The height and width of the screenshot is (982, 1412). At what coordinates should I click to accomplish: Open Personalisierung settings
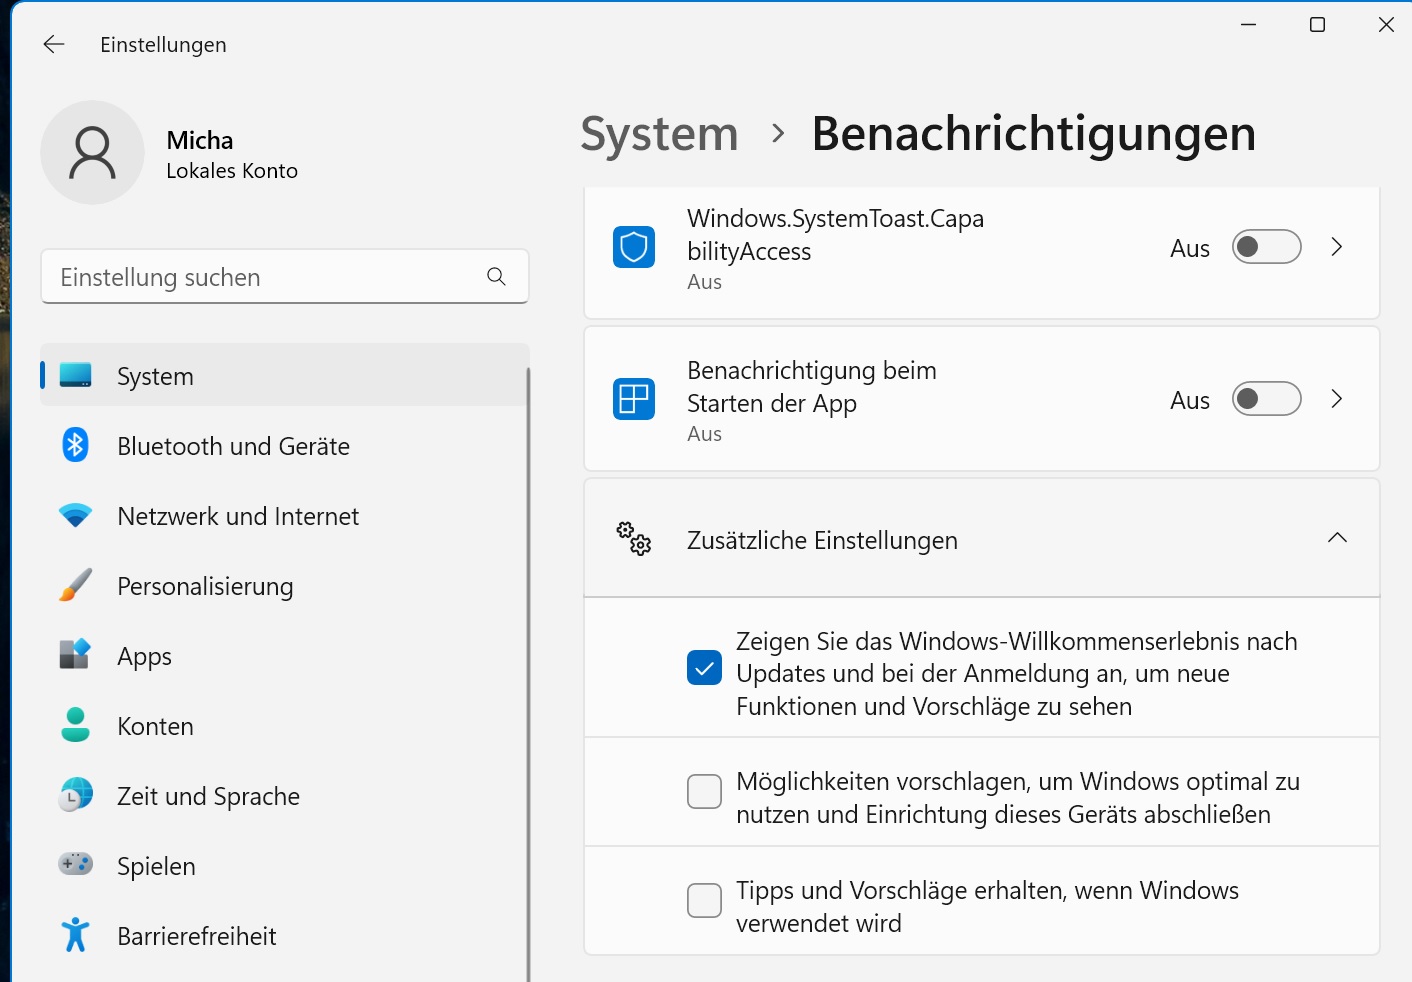tap(205, 586)
